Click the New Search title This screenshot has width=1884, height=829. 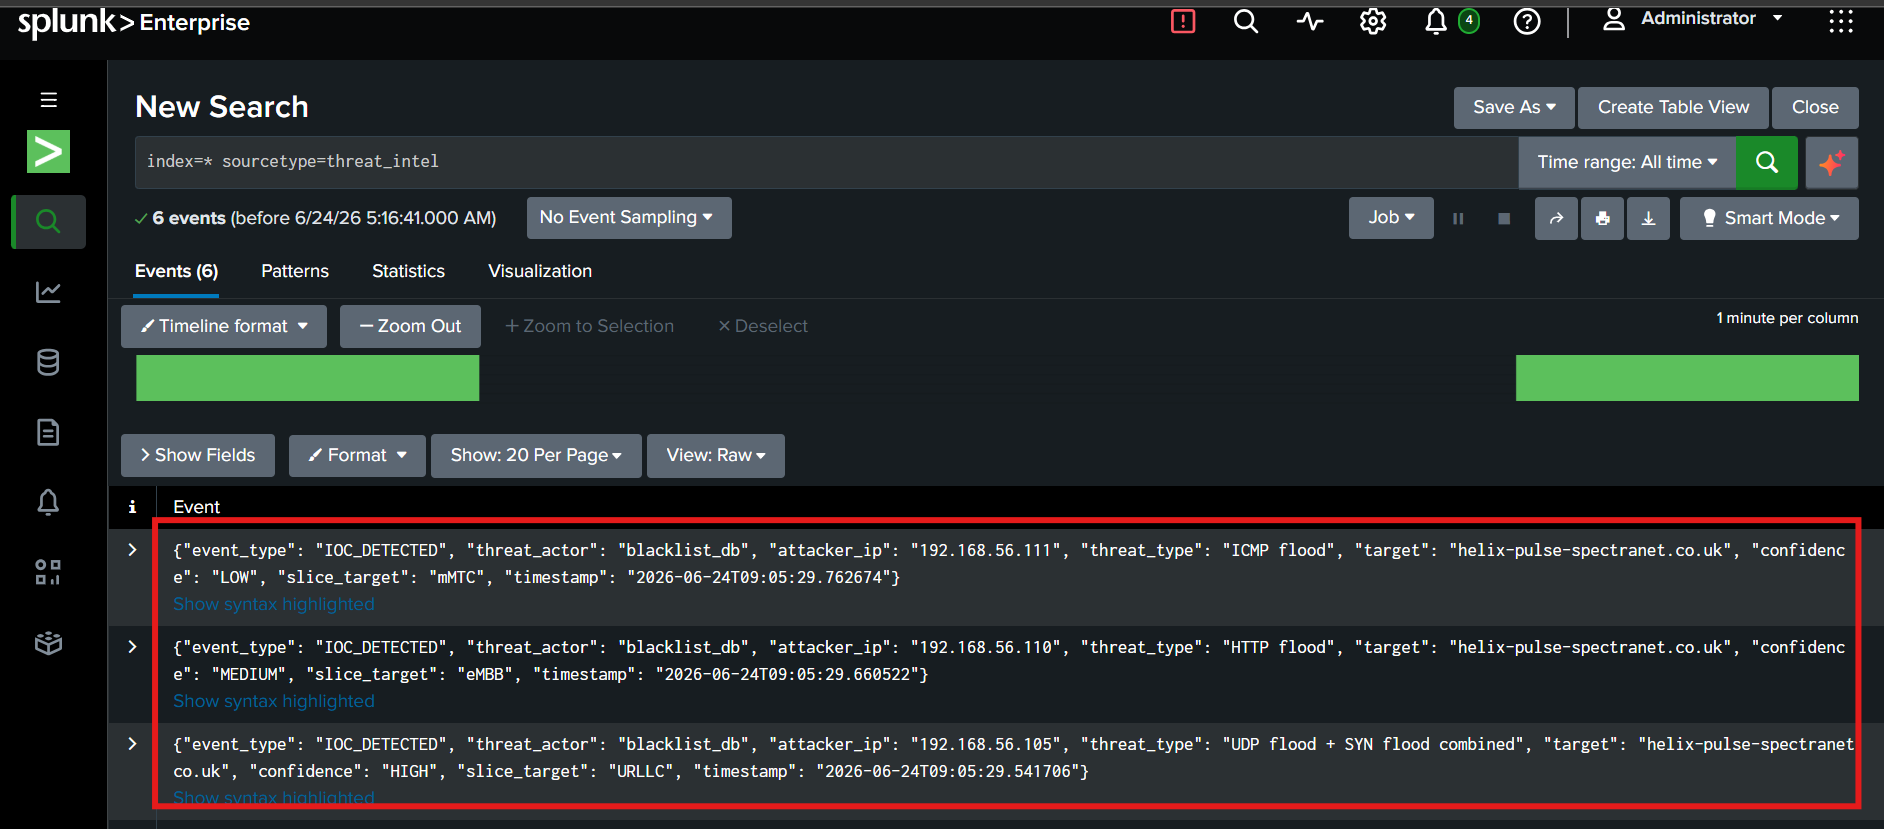(222, 107)
